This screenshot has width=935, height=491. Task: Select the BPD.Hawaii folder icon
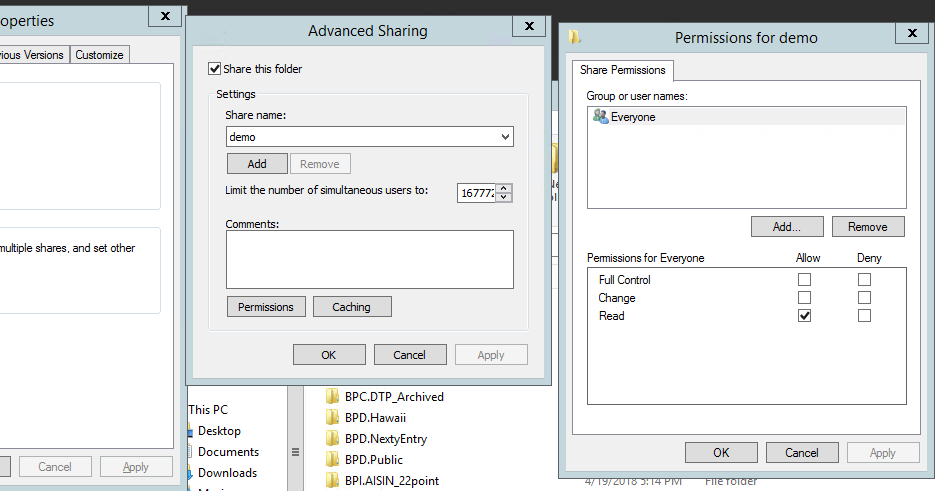334,417
